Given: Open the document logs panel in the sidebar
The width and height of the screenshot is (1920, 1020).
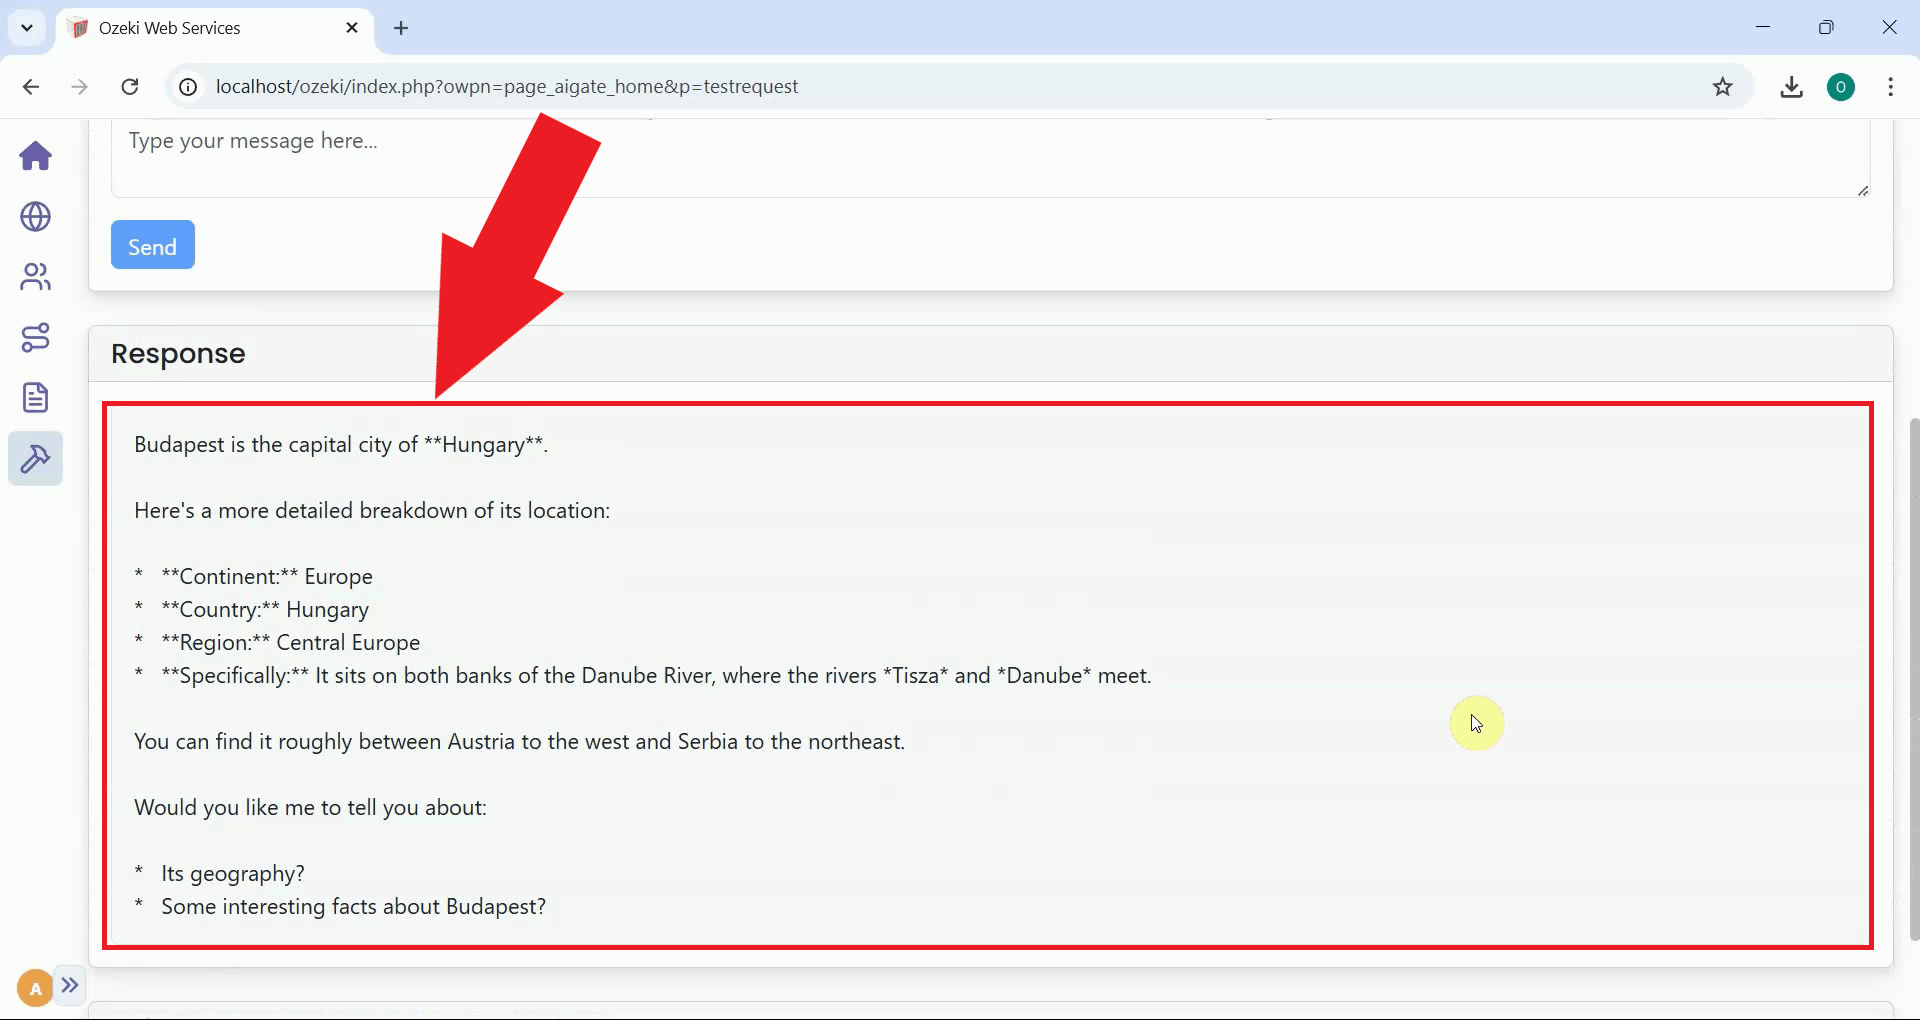Looking at the screenshot, I should pyautogui.click(x=35, y=397).
